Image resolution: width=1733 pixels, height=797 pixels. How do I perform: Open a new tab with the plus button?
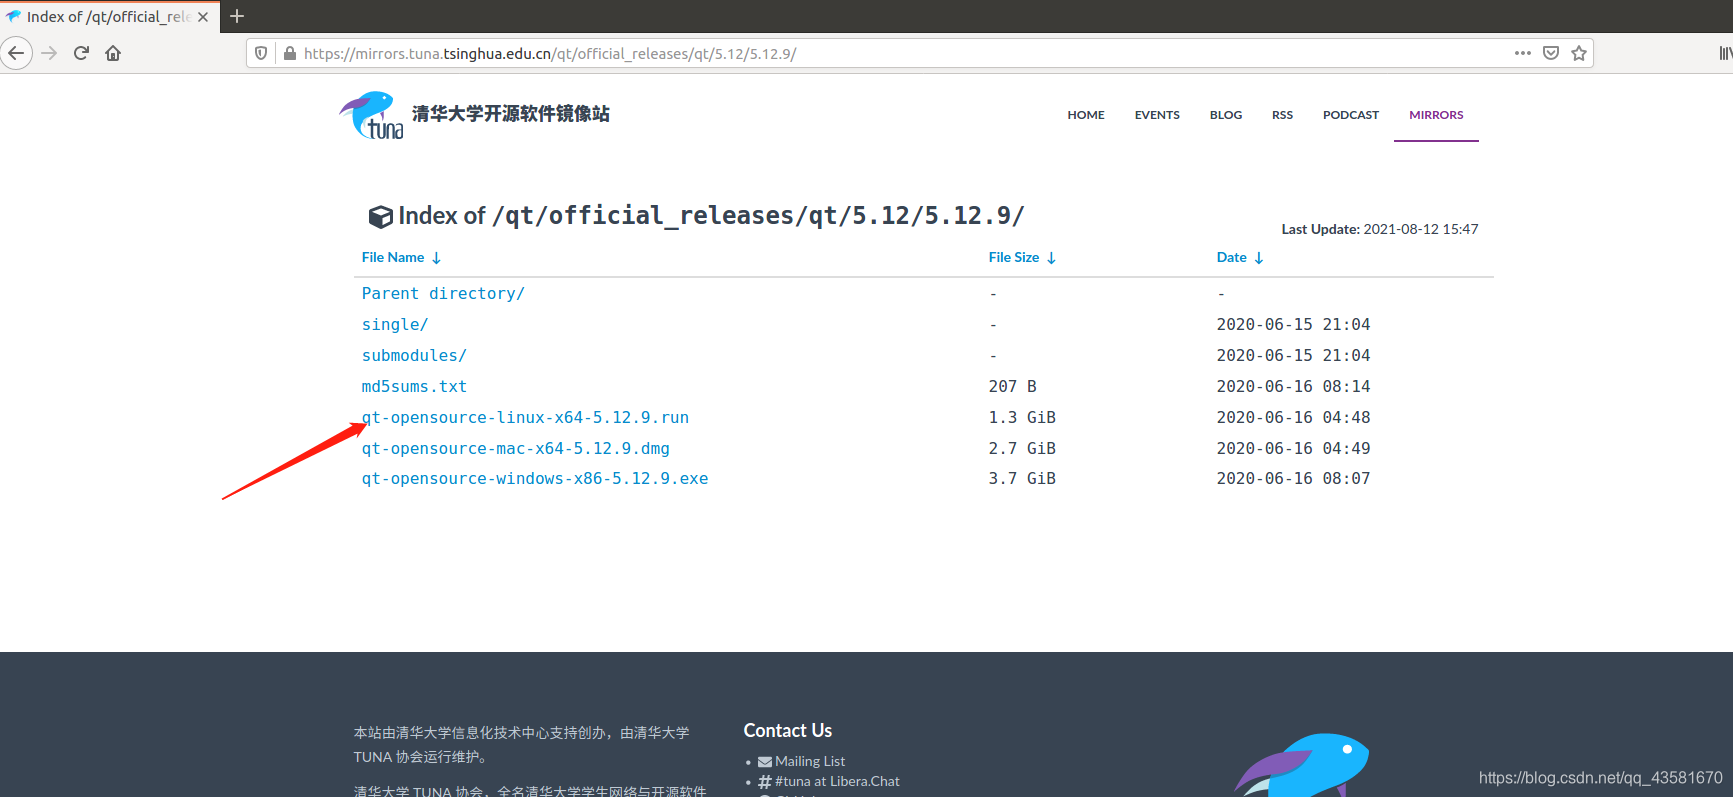[237, 16]
